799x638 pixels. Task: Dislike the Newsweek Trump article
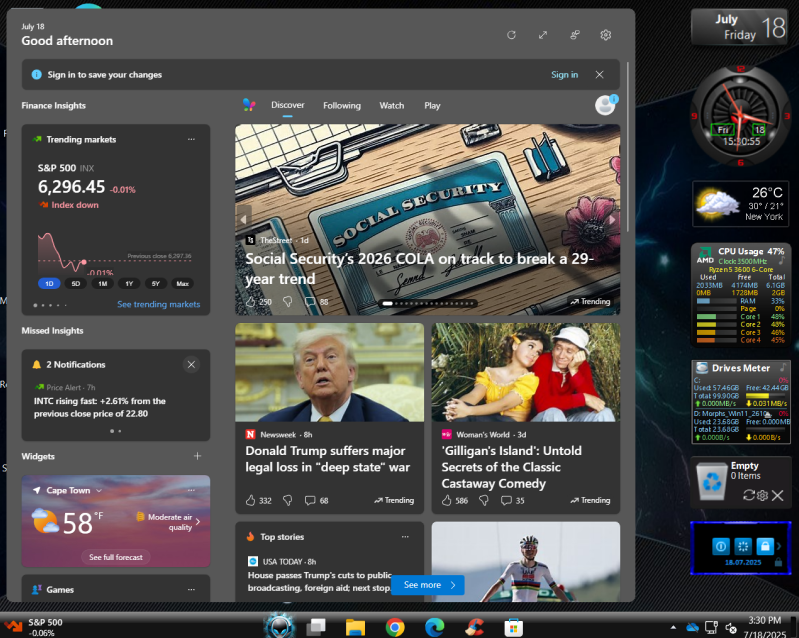[287, 500]
